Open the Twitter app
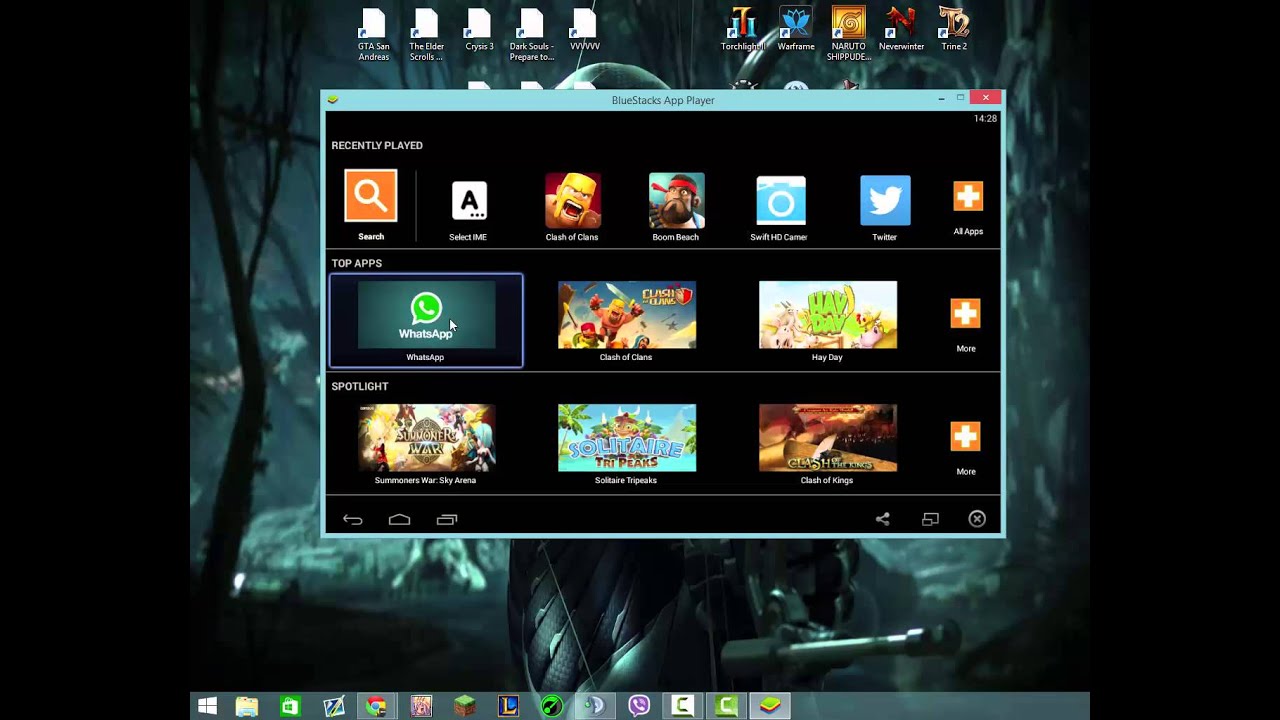 click(885, 201)
